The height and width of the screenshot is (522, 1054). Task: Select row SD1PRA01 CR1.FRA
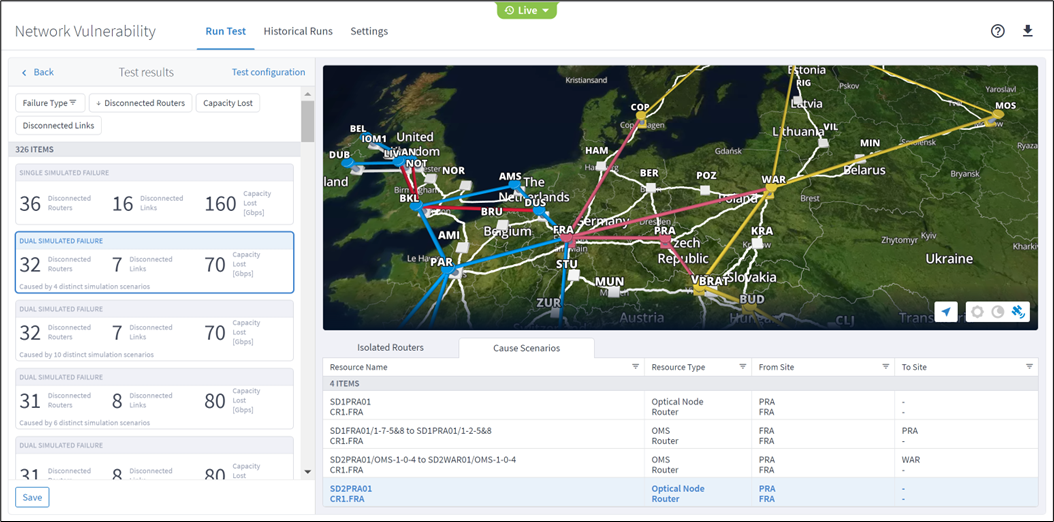680,406
